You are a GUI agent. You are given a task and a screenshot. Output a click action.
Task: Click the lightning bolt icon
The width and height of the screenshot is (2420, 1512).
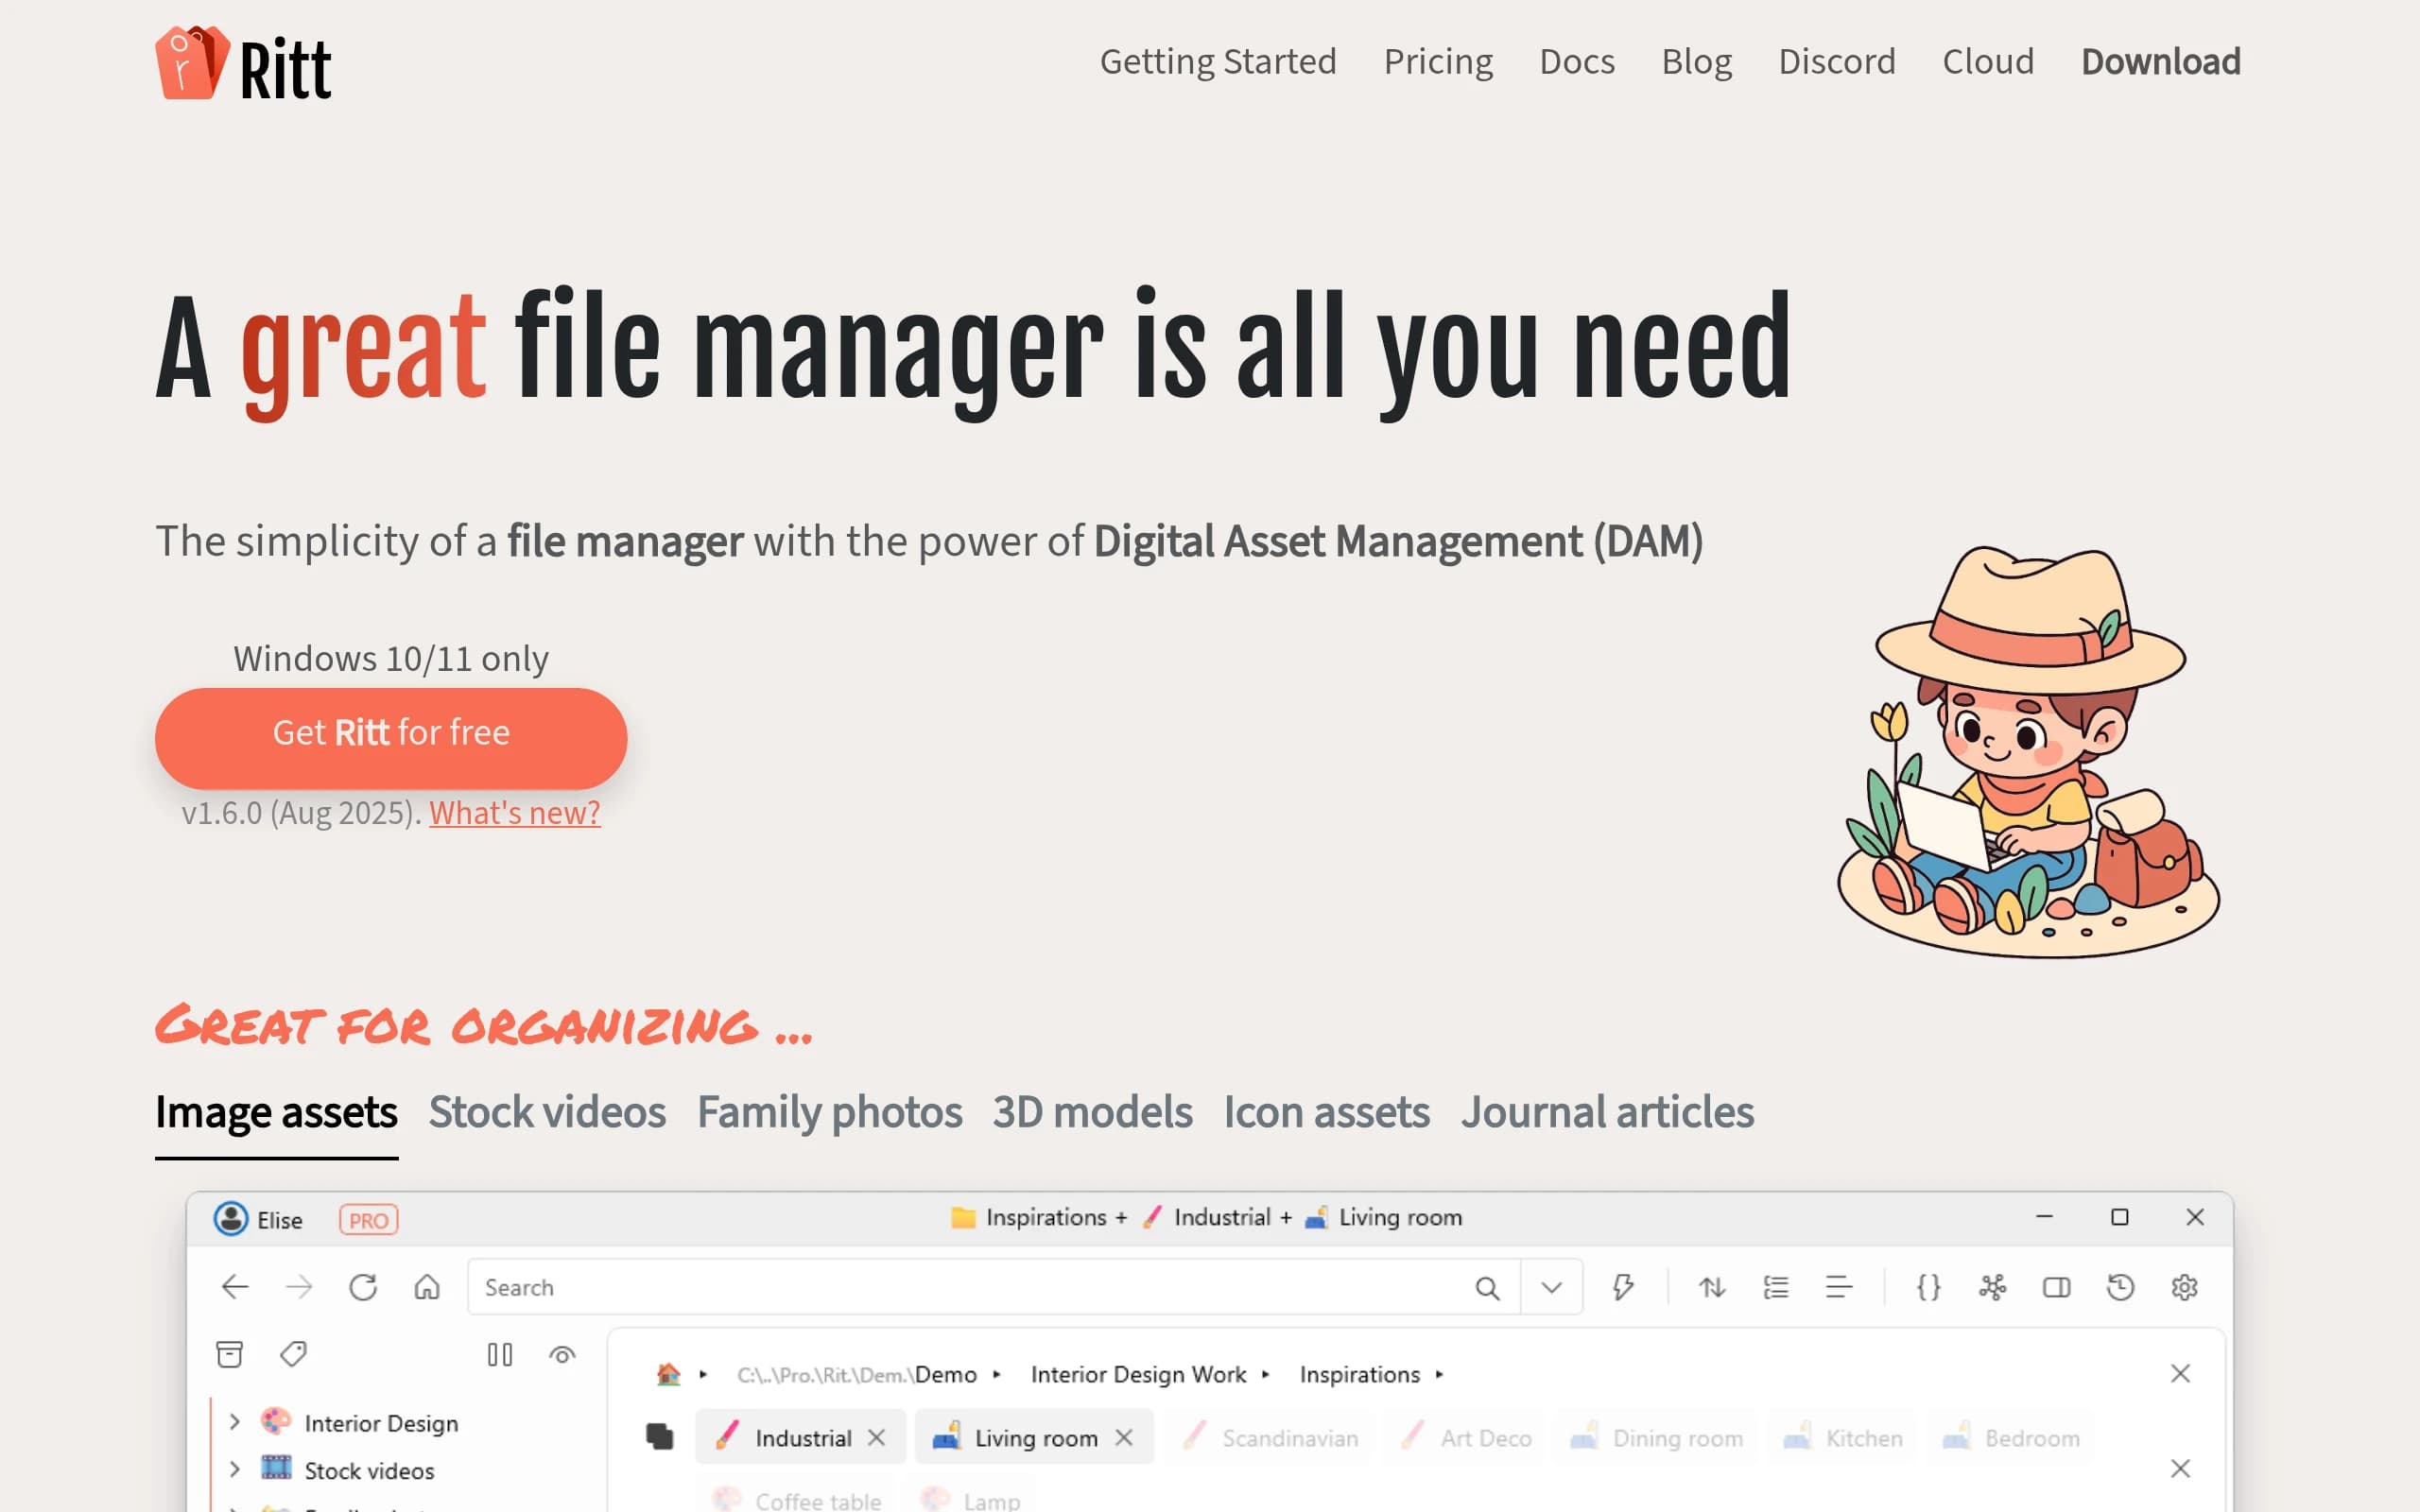click(1623, 1287)
